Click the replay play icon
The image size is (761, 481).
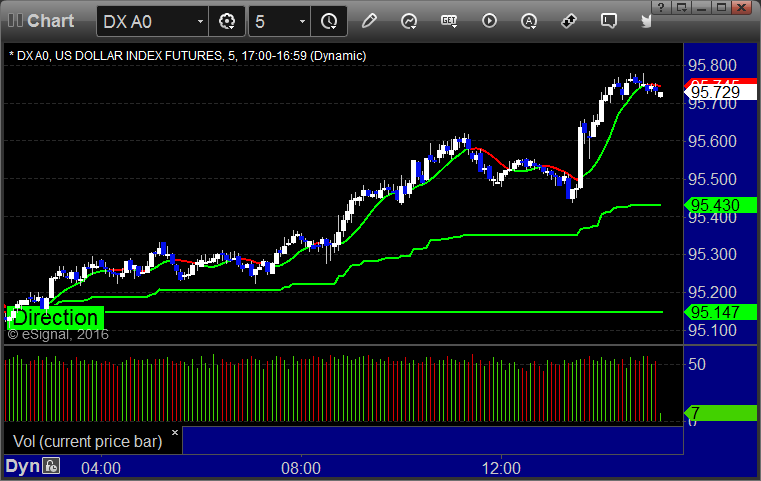pos(489,21)
